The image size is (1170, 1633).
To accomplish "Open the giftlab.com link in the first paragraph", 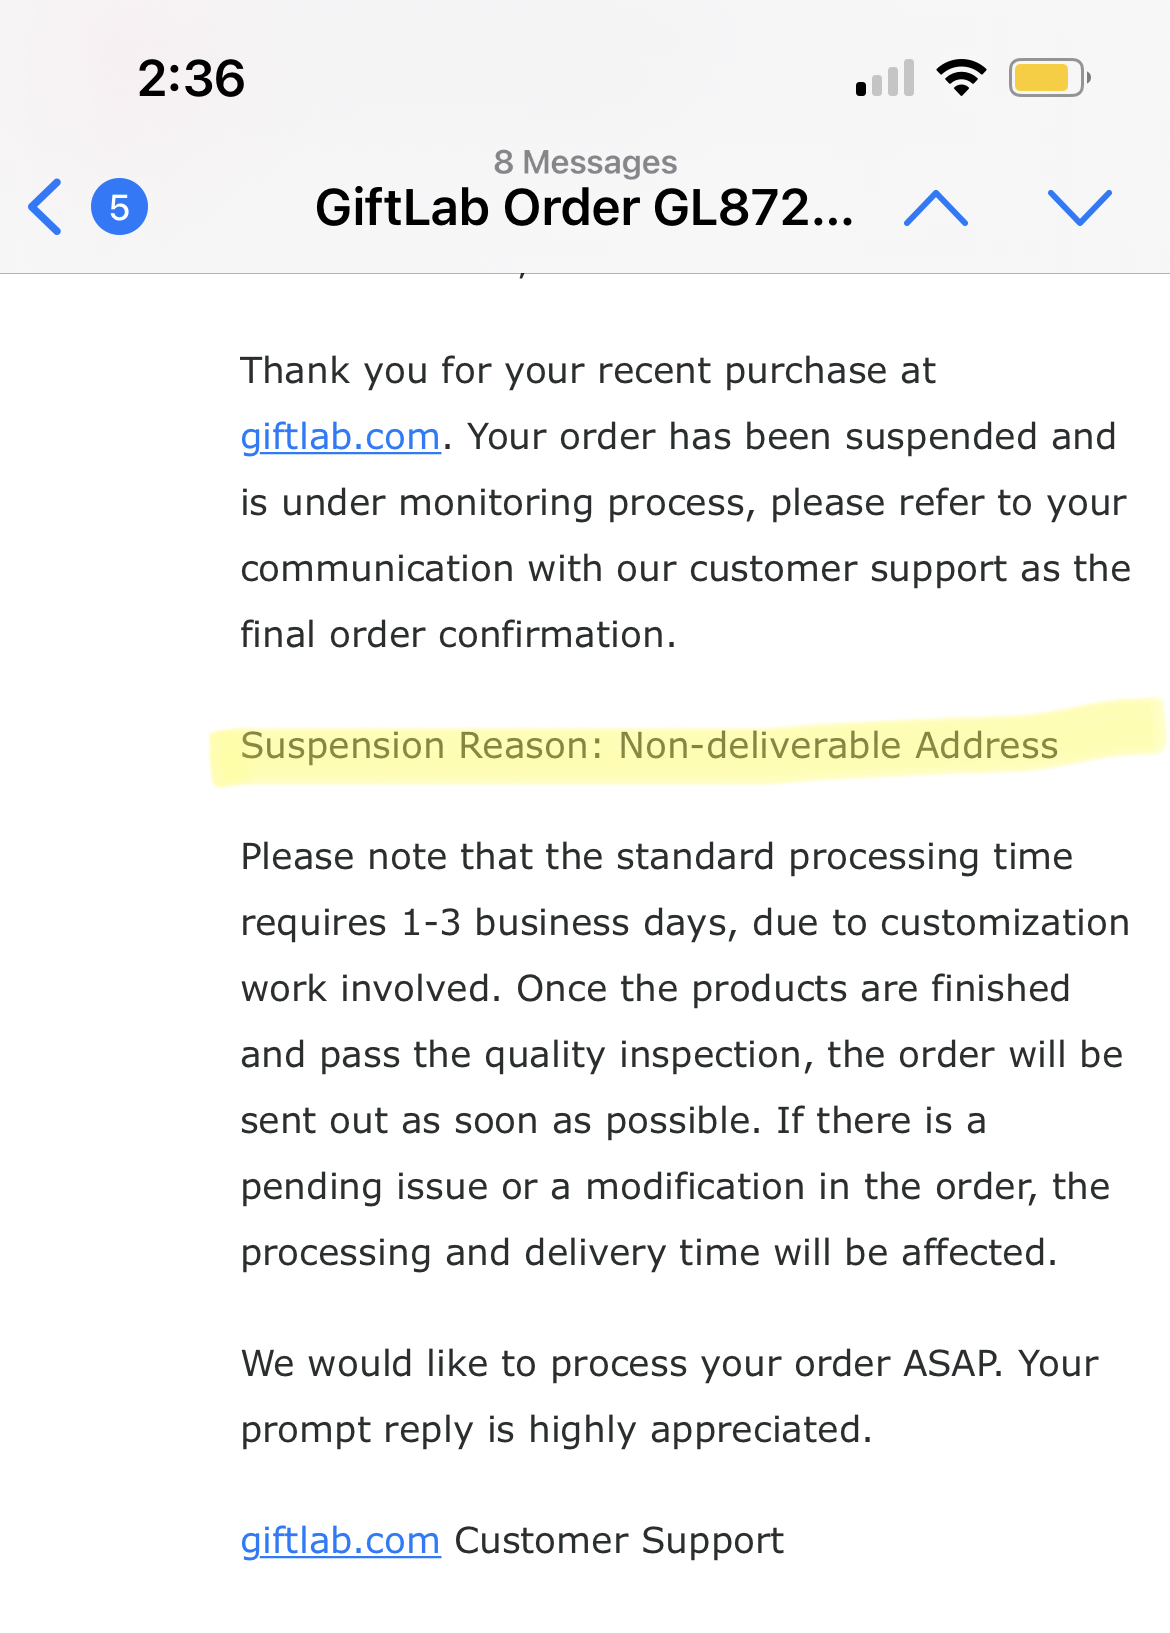I will 340,436.
